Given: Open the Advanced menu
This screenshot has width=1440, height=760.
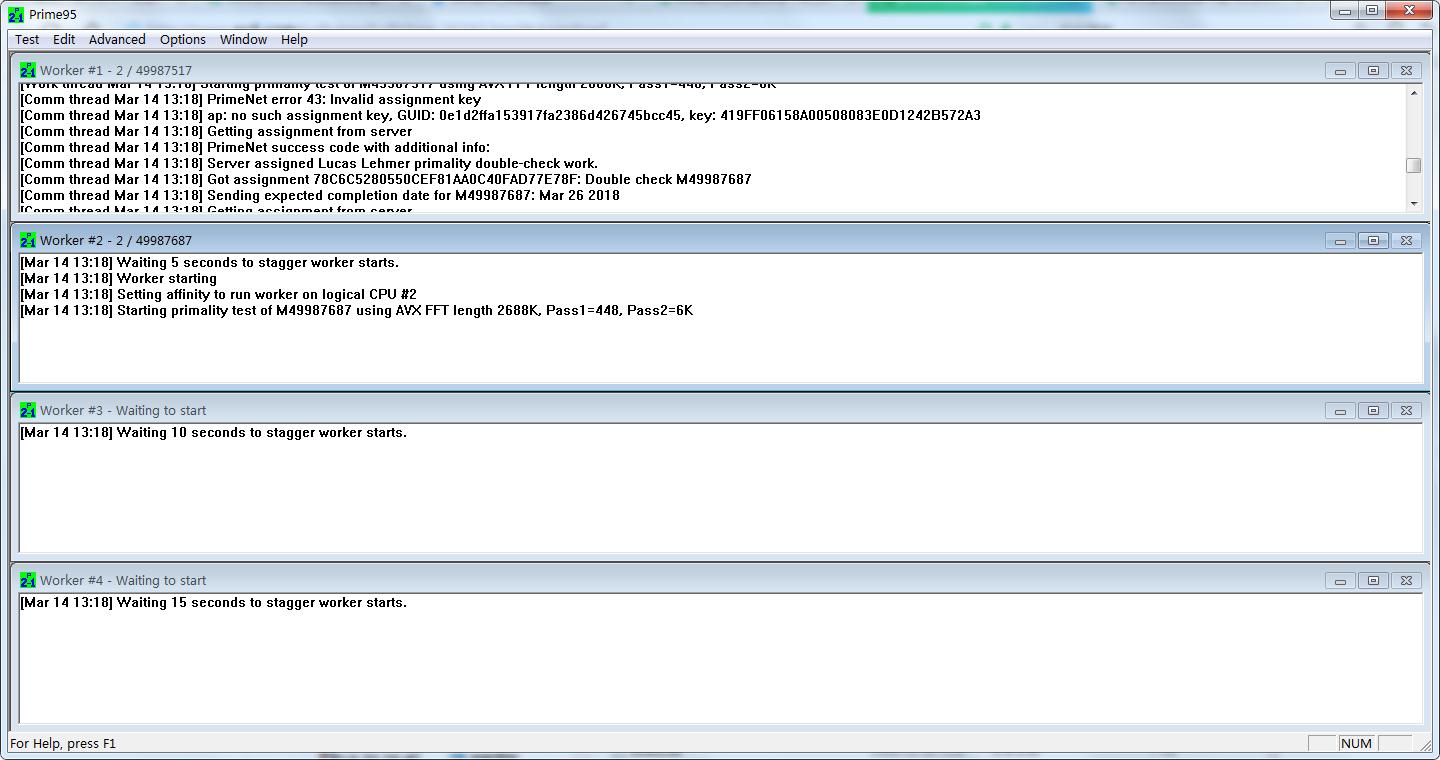Looking at the screenshot, I should [117, 39].
